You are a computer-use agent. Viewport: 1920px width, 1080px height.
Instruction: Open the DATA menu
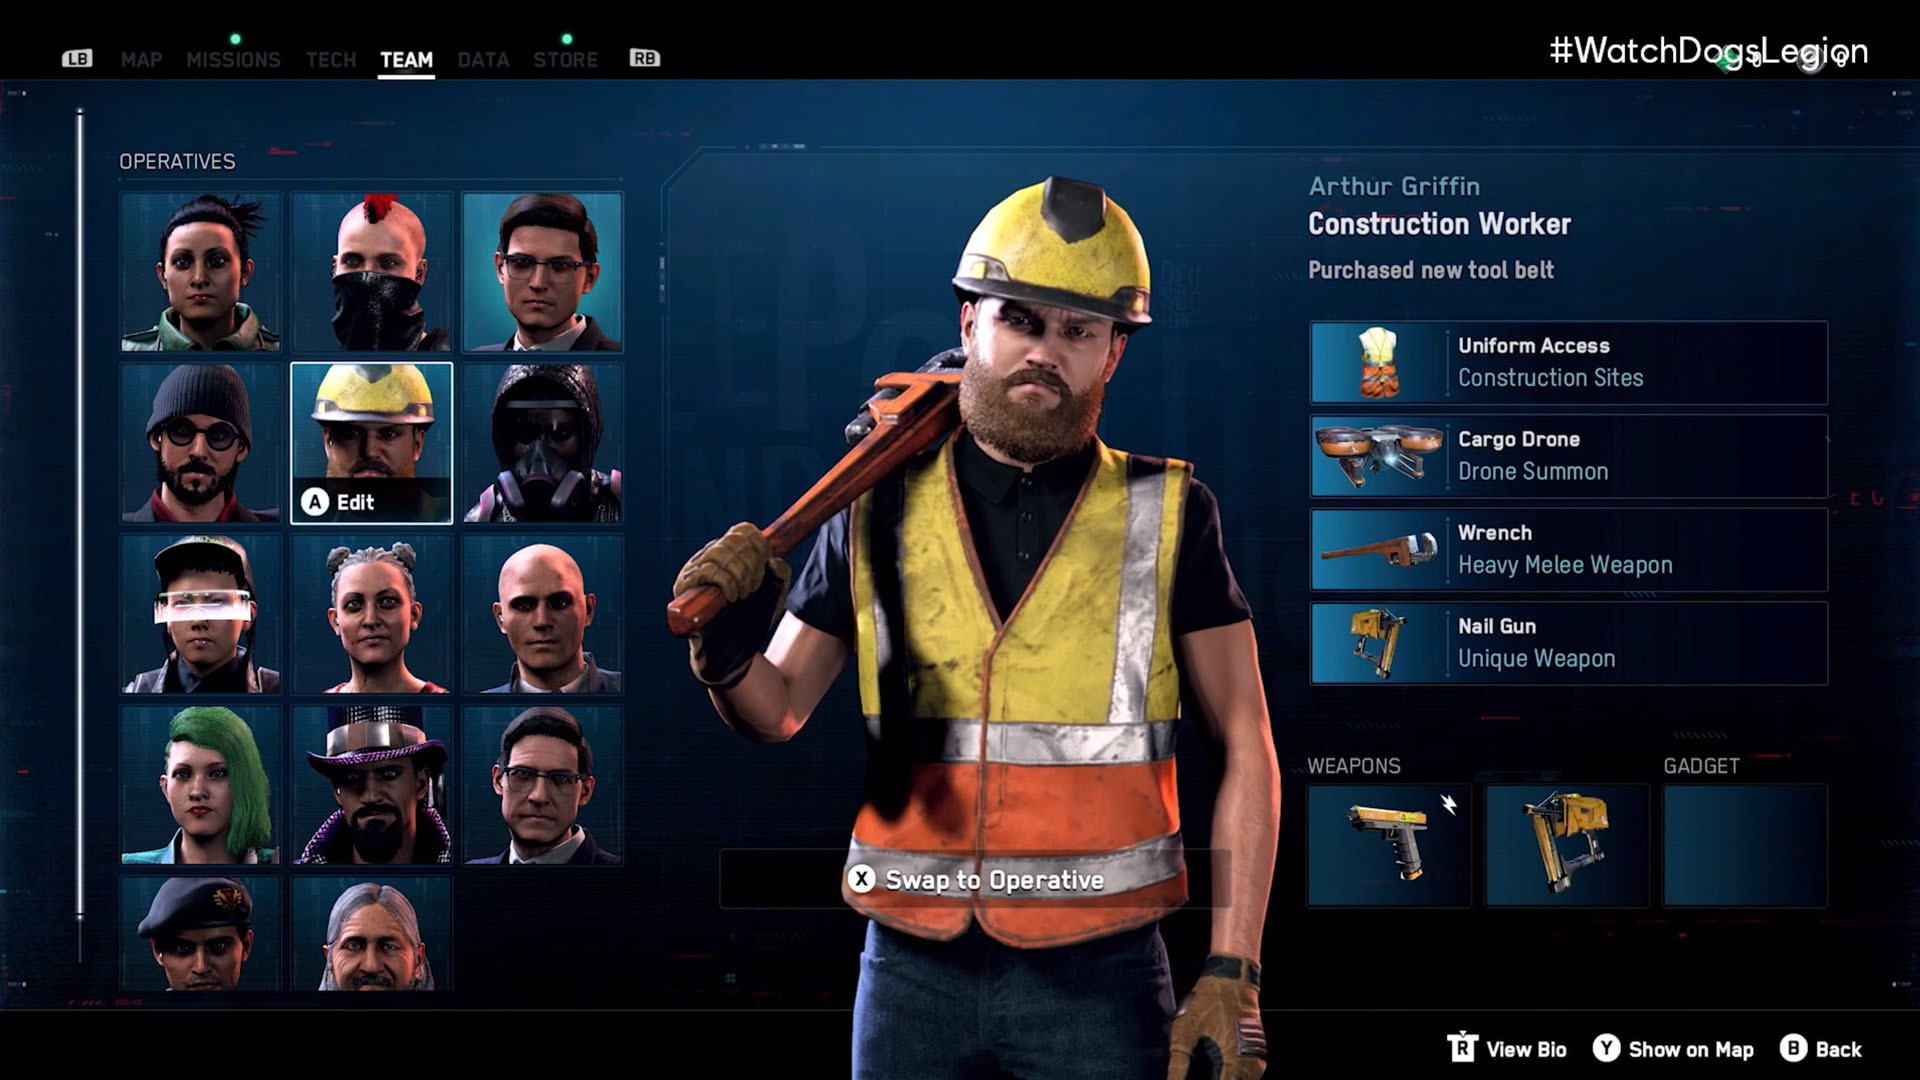coord(483,58)
